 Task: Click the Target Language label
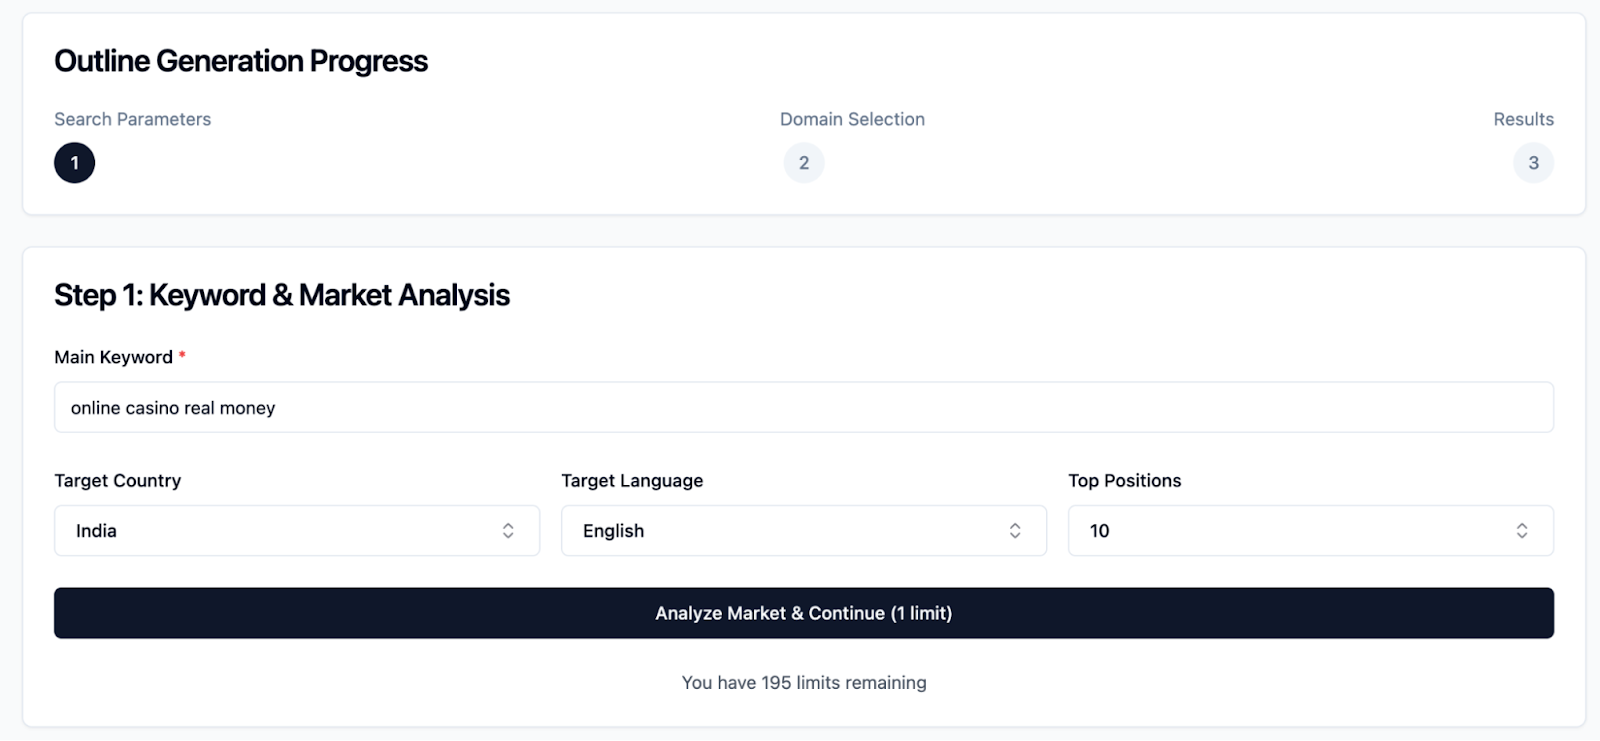(x=632, y=481)
